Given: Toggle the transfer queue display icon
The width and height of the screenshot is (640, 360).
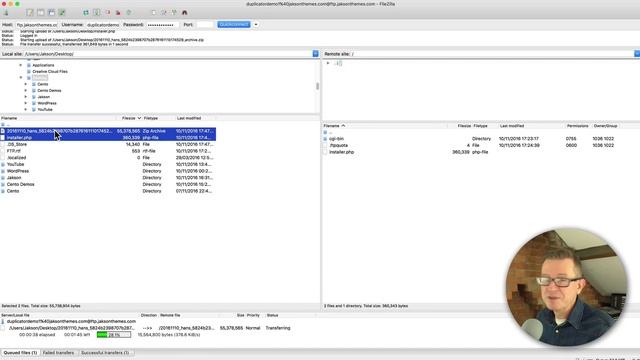Looking at the screenshot, I should [x=62, y=13].
